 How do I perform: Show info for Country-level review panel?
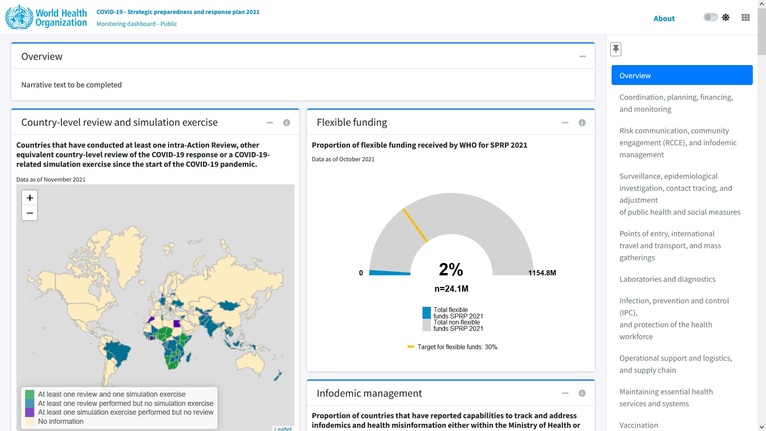click(287, 123)
